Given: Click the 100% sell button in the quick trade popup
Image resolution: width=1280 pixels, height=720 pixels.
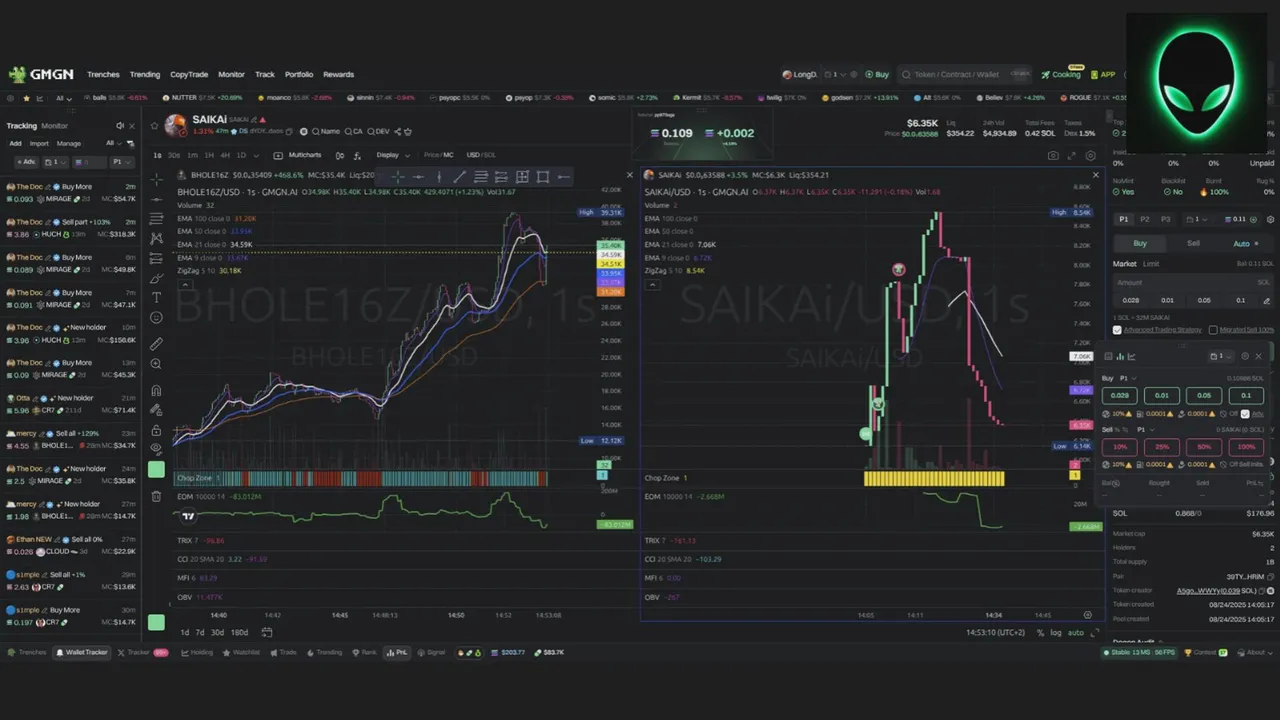Looking at the screenshot, I should tap(1246, 447).
